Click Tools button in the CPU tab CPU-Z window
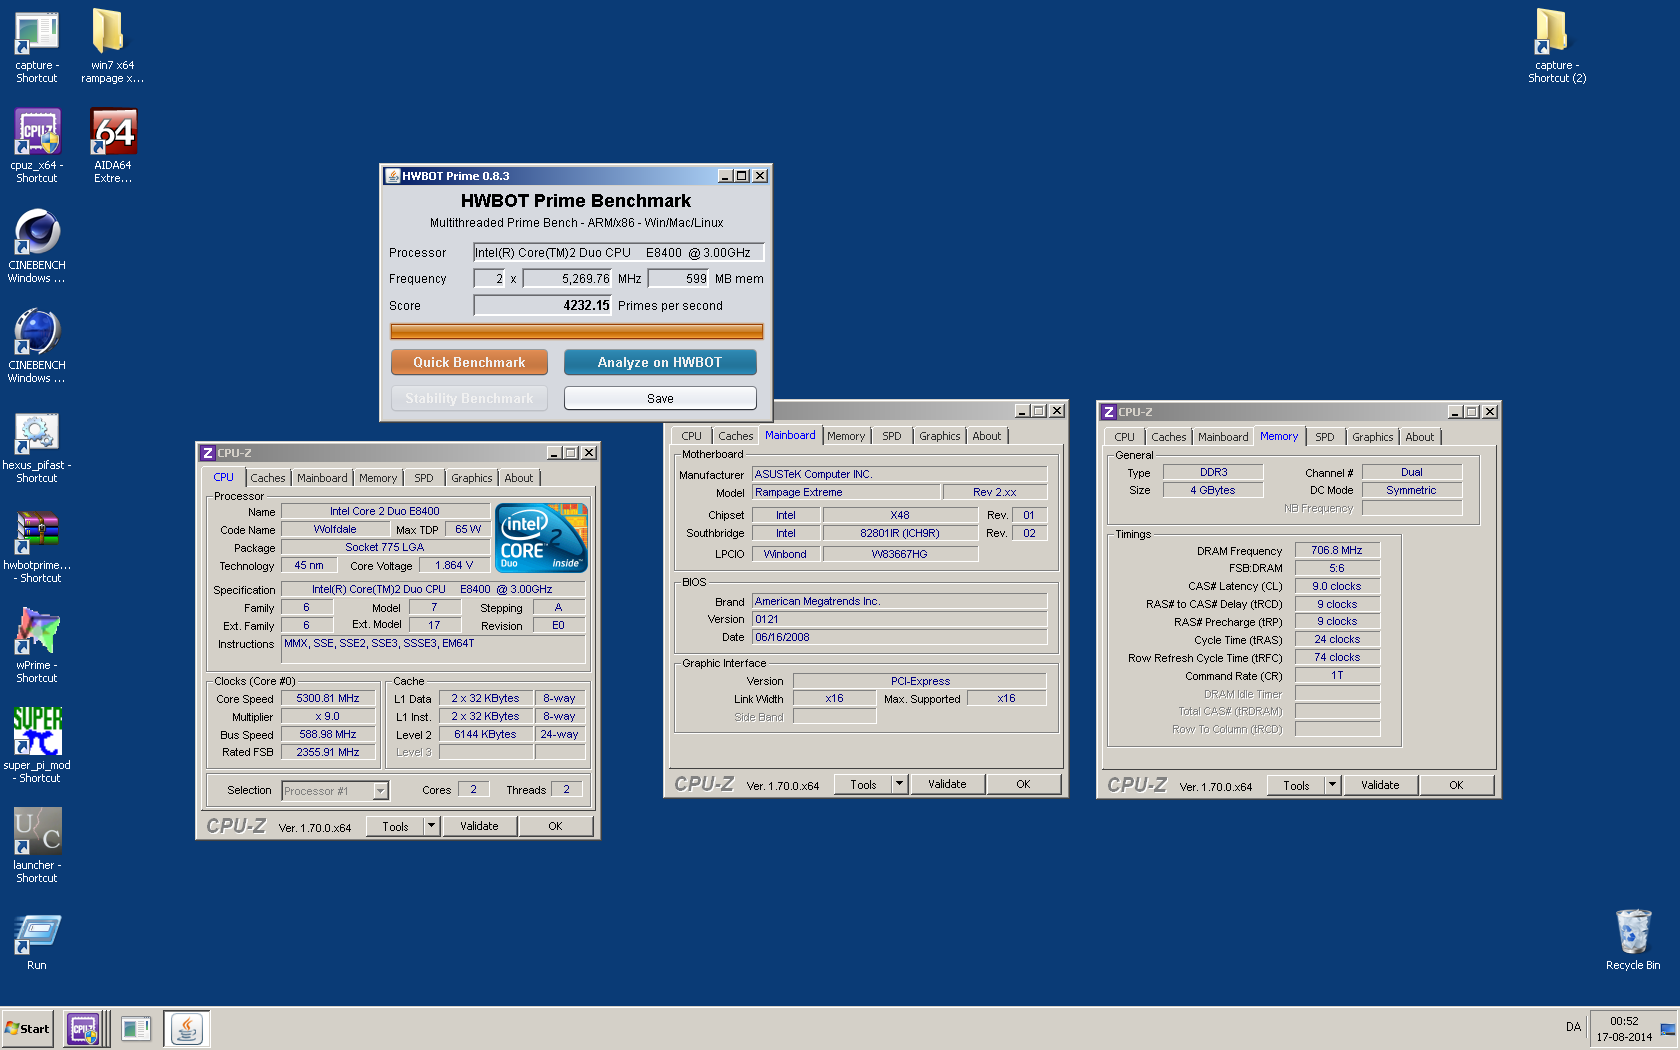Screen dimensions: 1680x1050 click(395, 826)
